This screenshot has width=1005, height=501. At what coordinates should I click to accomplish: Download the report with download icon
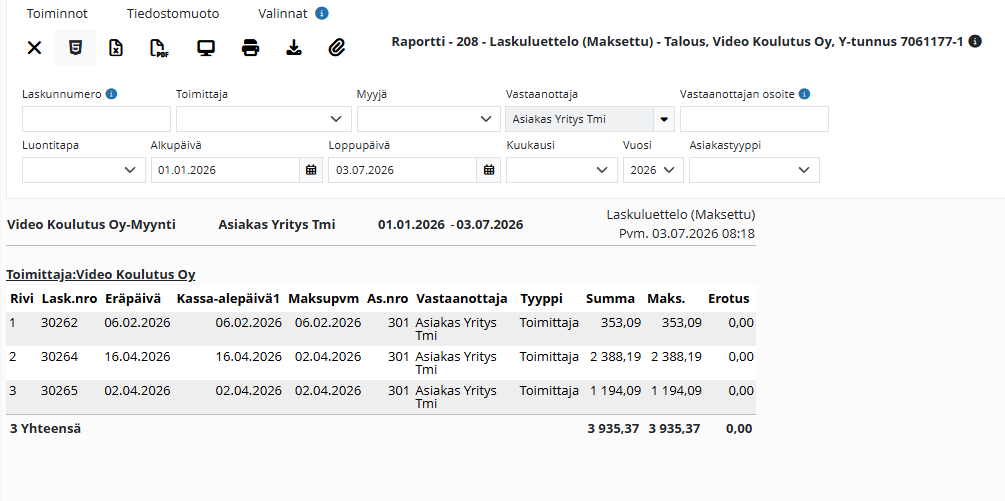coord(293,47)
